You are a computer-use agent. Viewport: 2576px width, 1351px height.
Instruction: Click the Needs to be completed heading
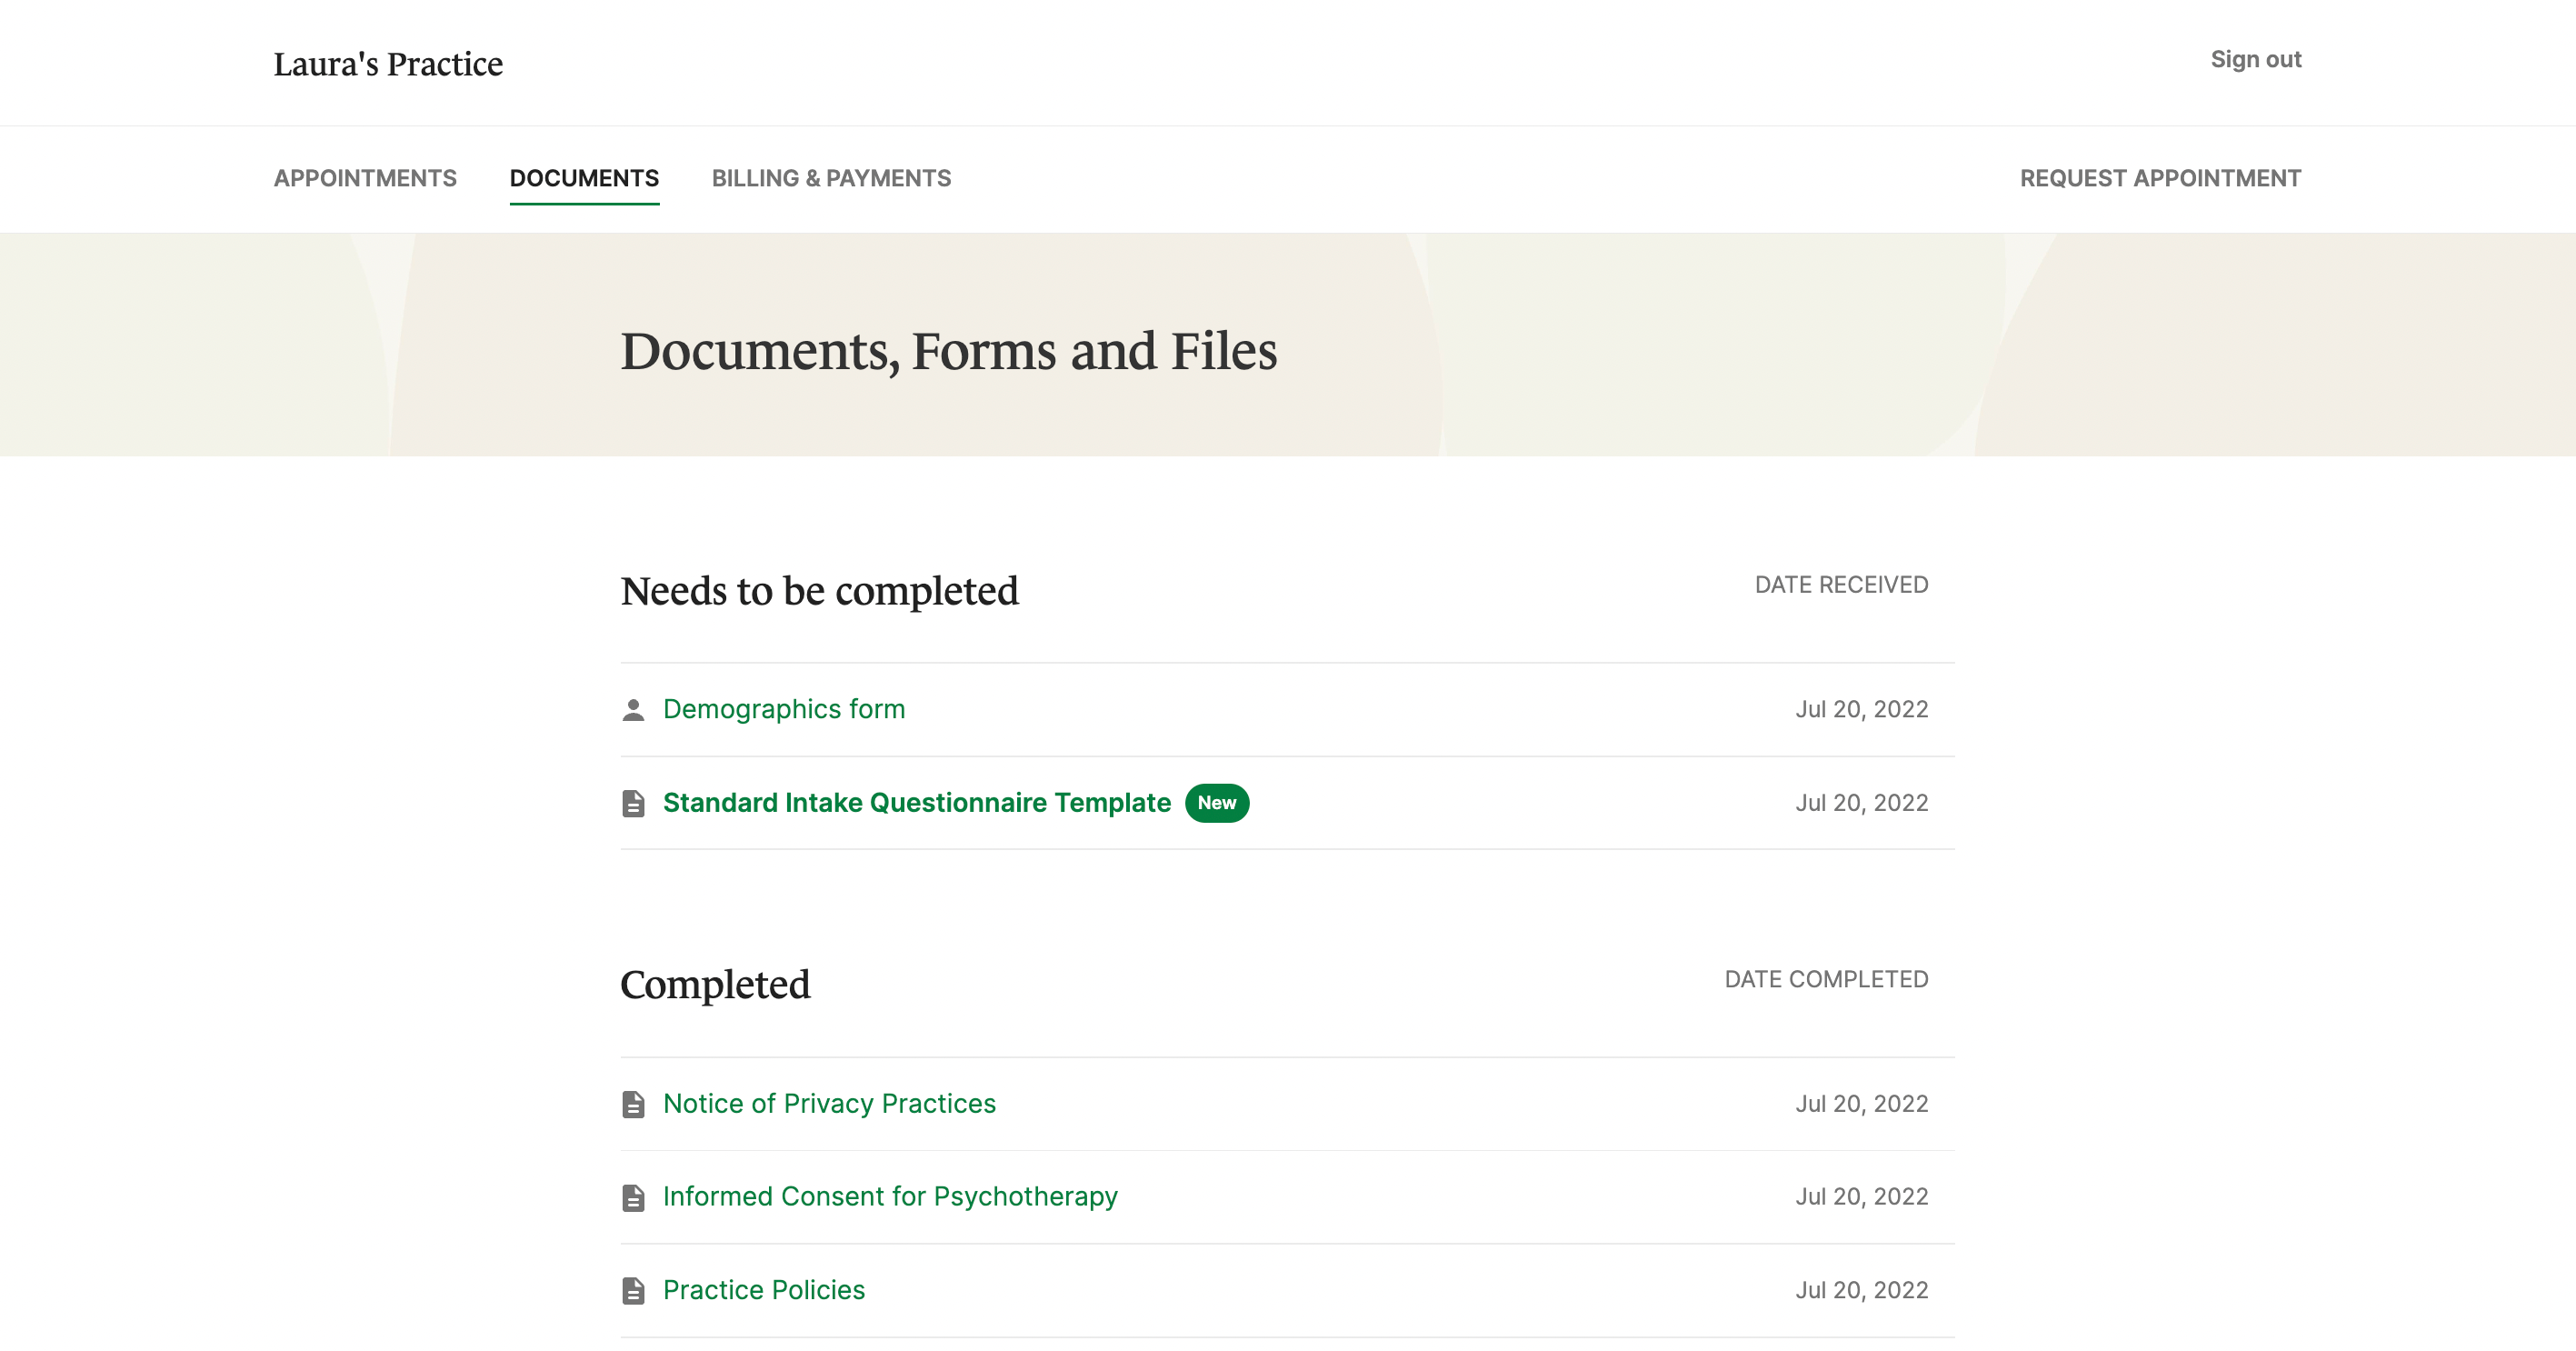pyautogui.click(x=820, y=591)
